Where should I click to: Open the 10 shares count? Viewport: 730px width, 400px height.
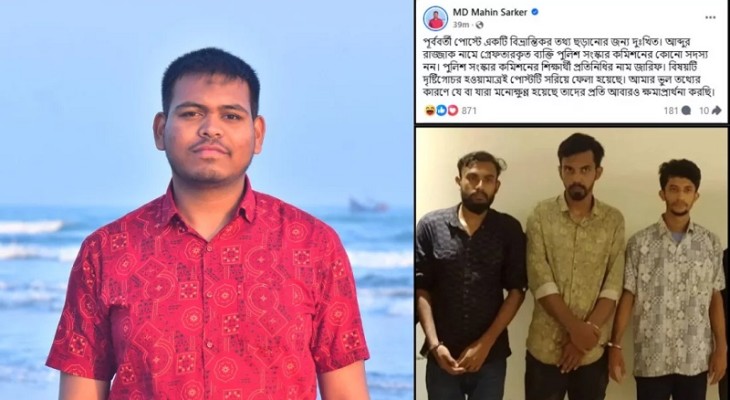click(704, 110)
